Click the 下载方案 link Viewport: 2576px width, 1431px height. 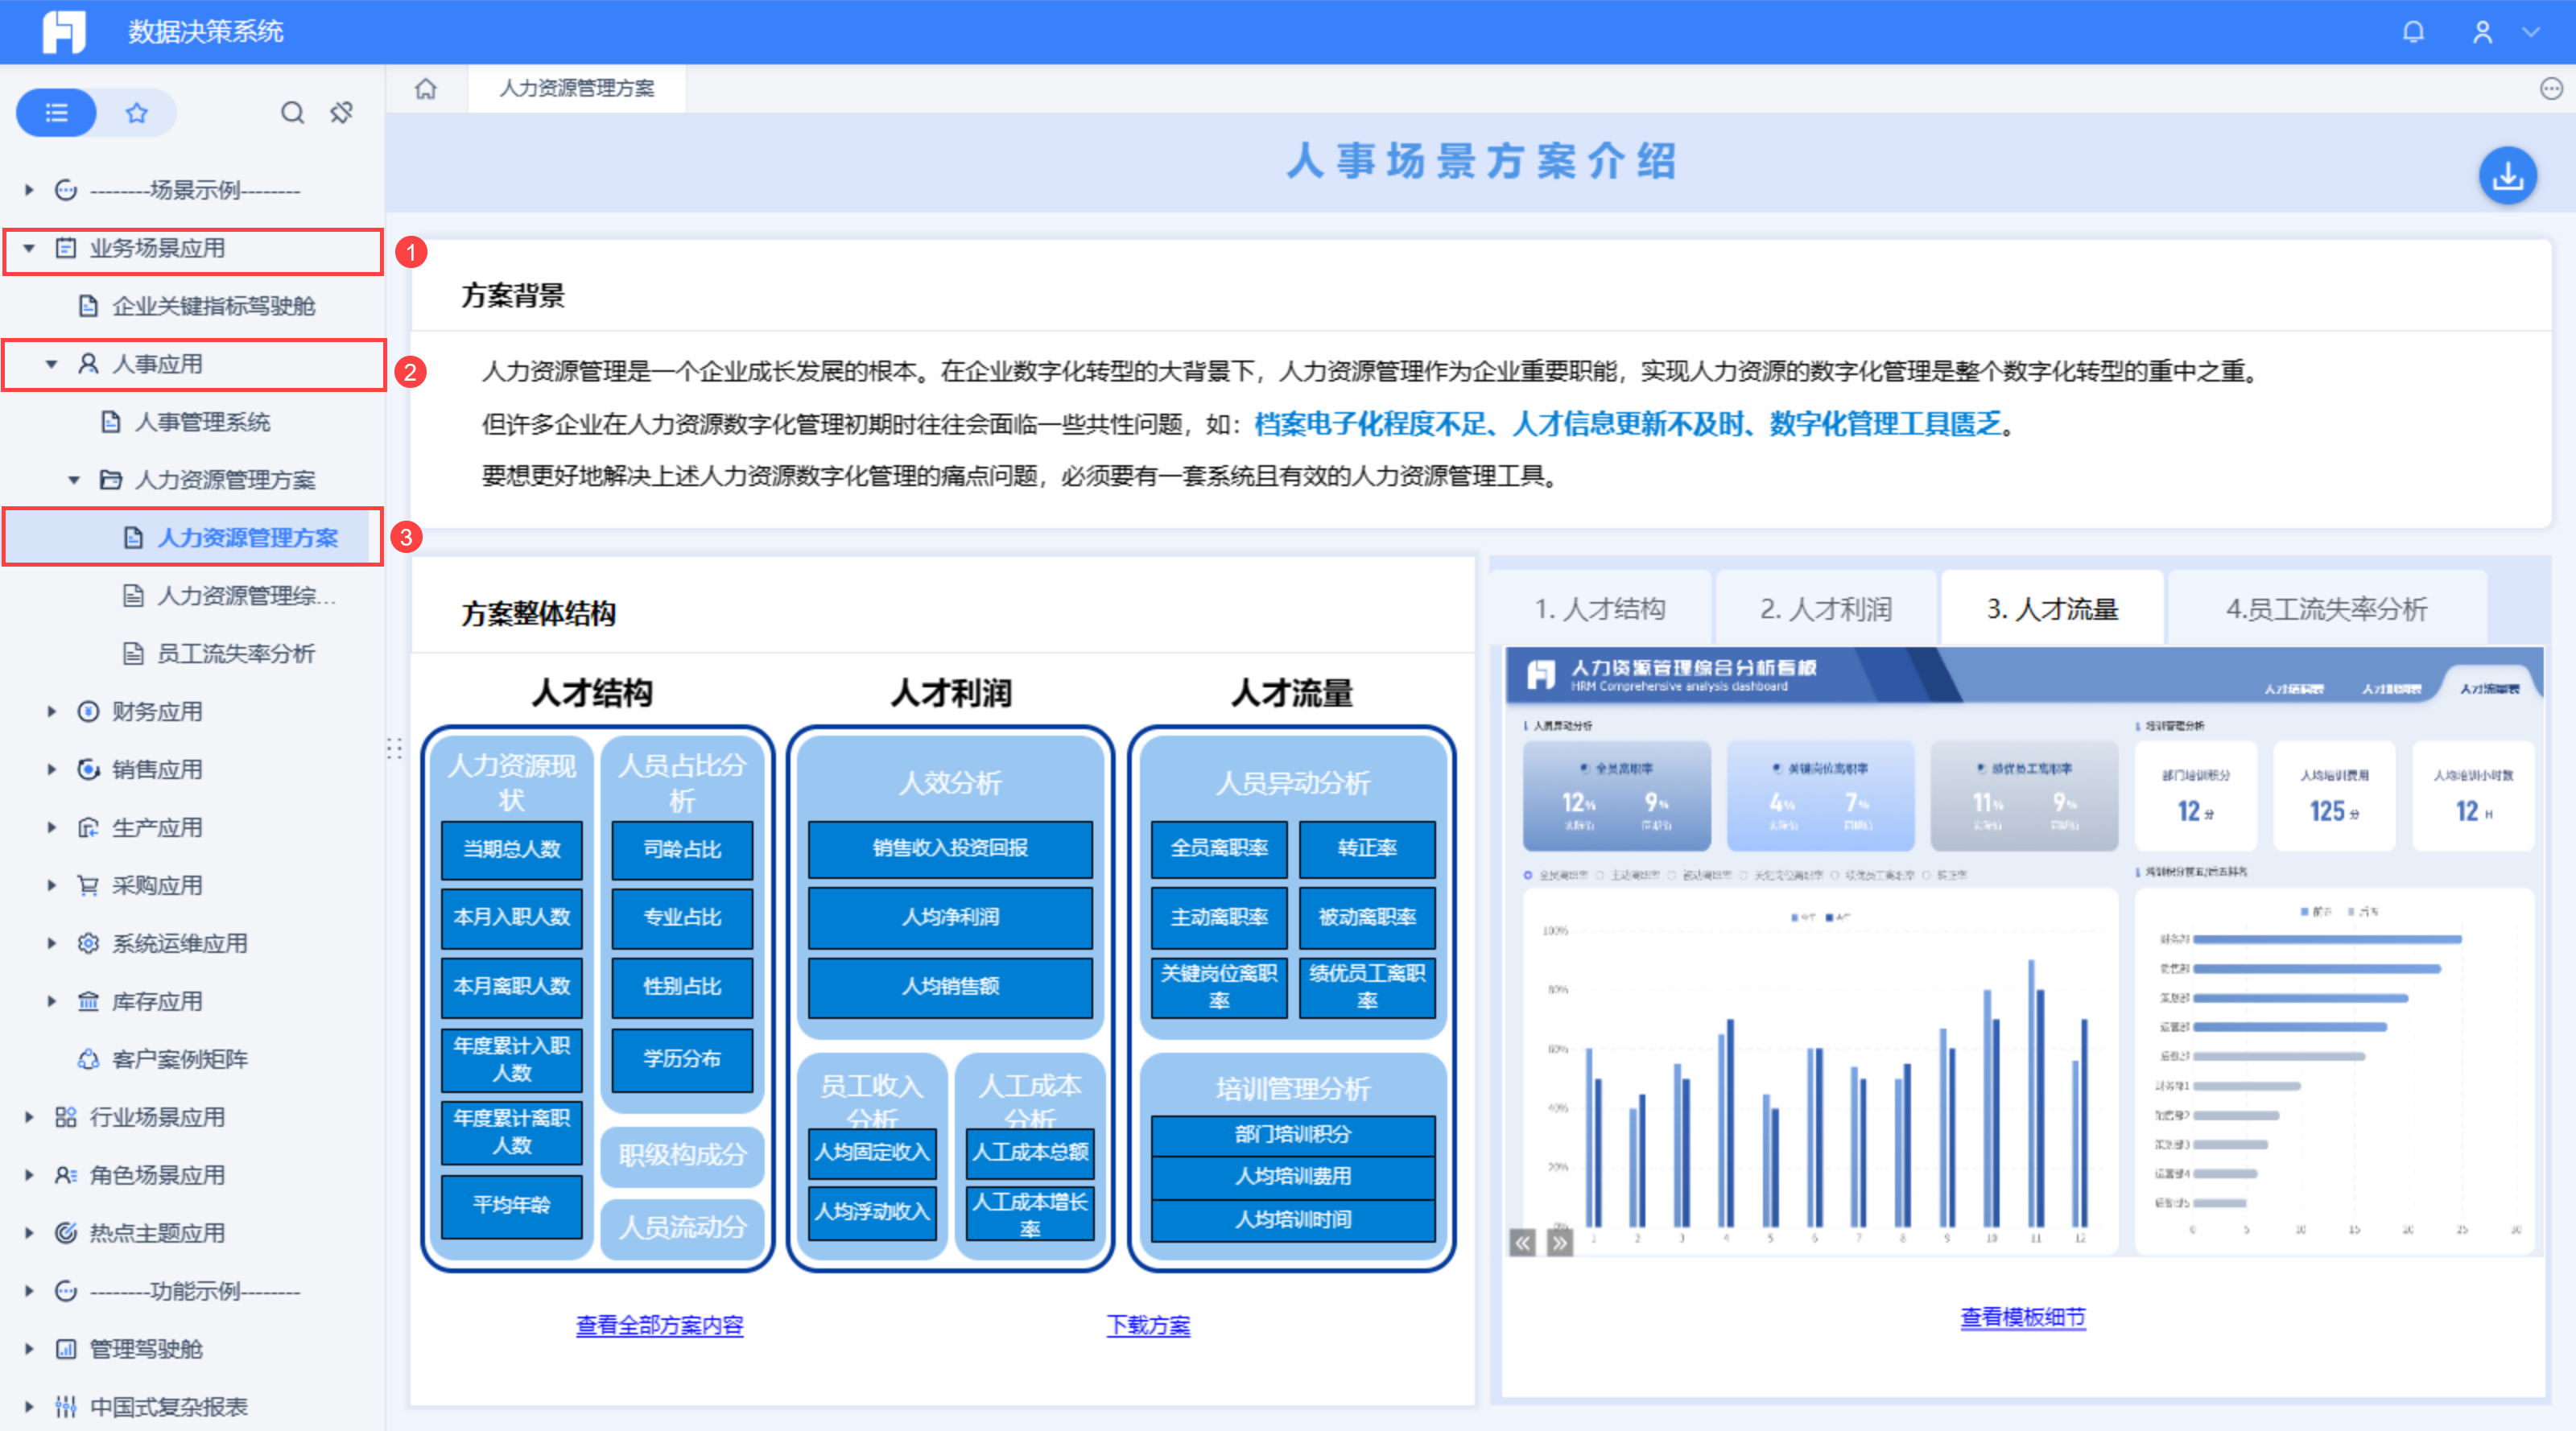pyautogui.click(x=1148, y=1325)
